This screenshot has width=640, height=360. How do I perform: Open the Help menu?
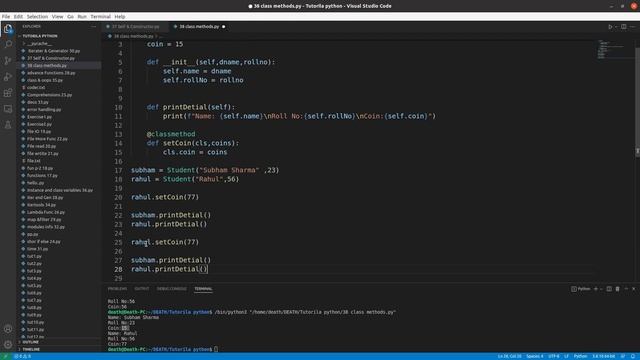(x=120, y=17)
